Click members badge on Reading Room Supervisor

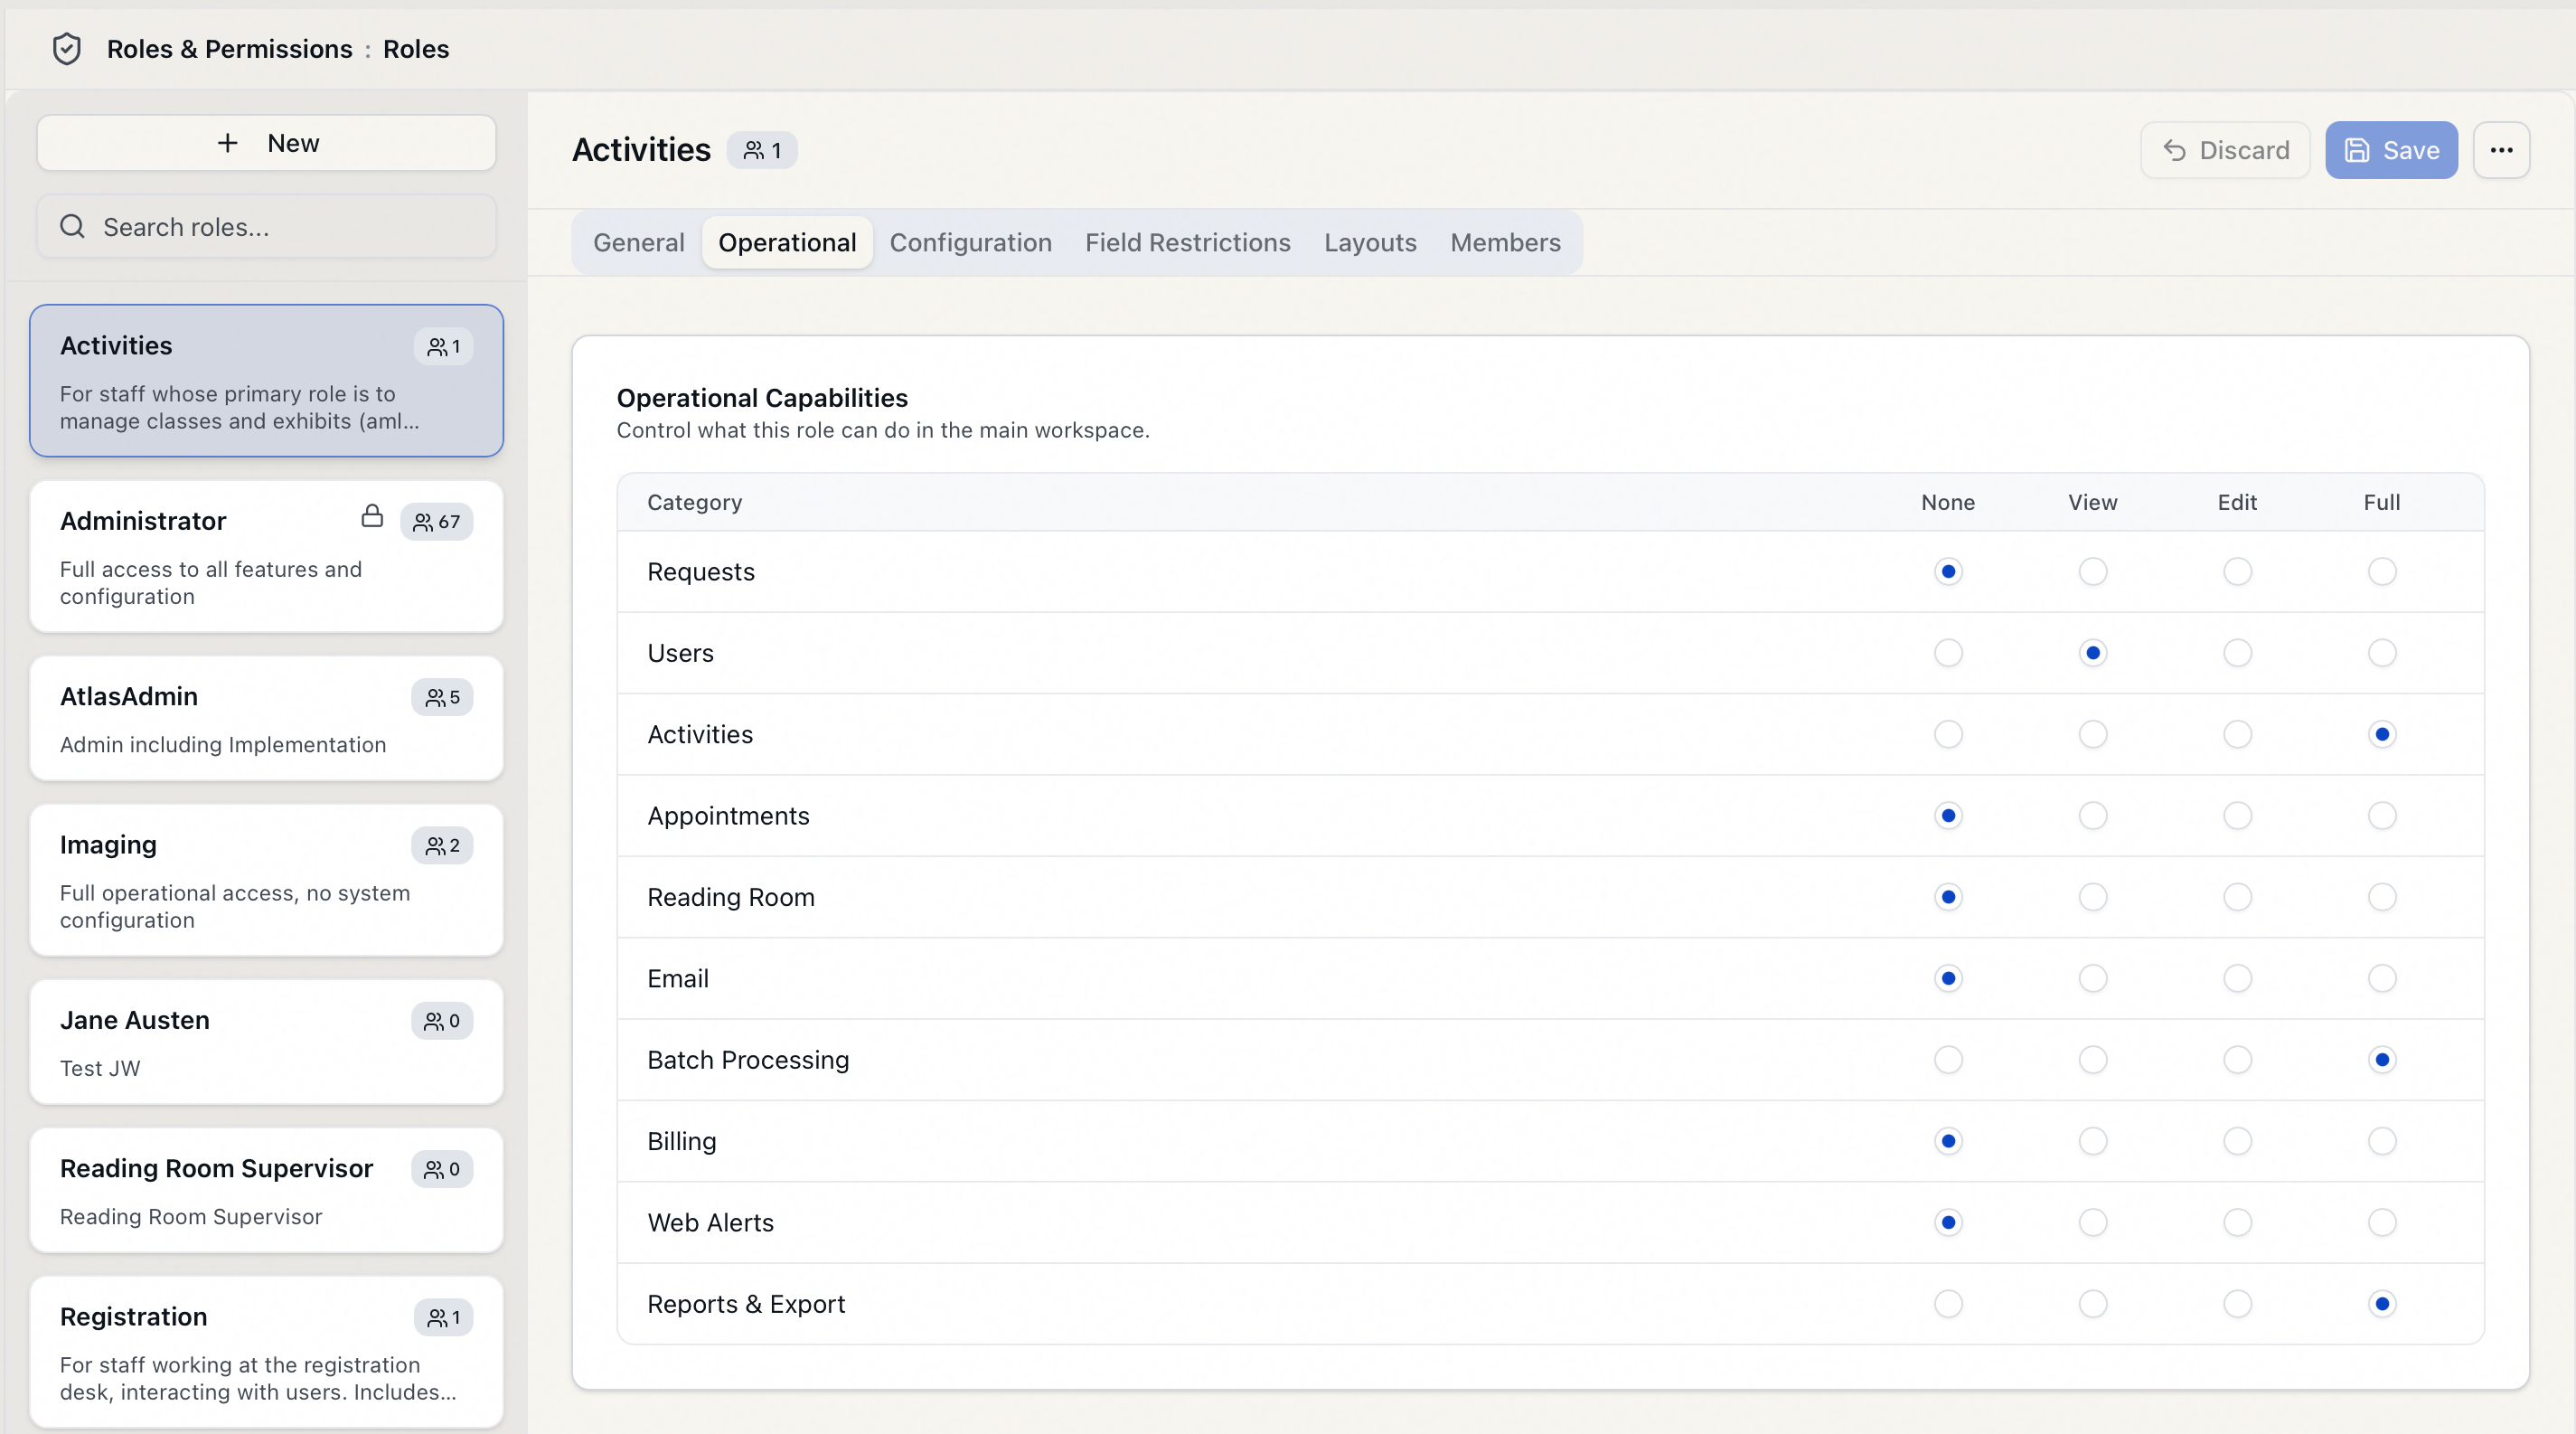pos(442,1169)
